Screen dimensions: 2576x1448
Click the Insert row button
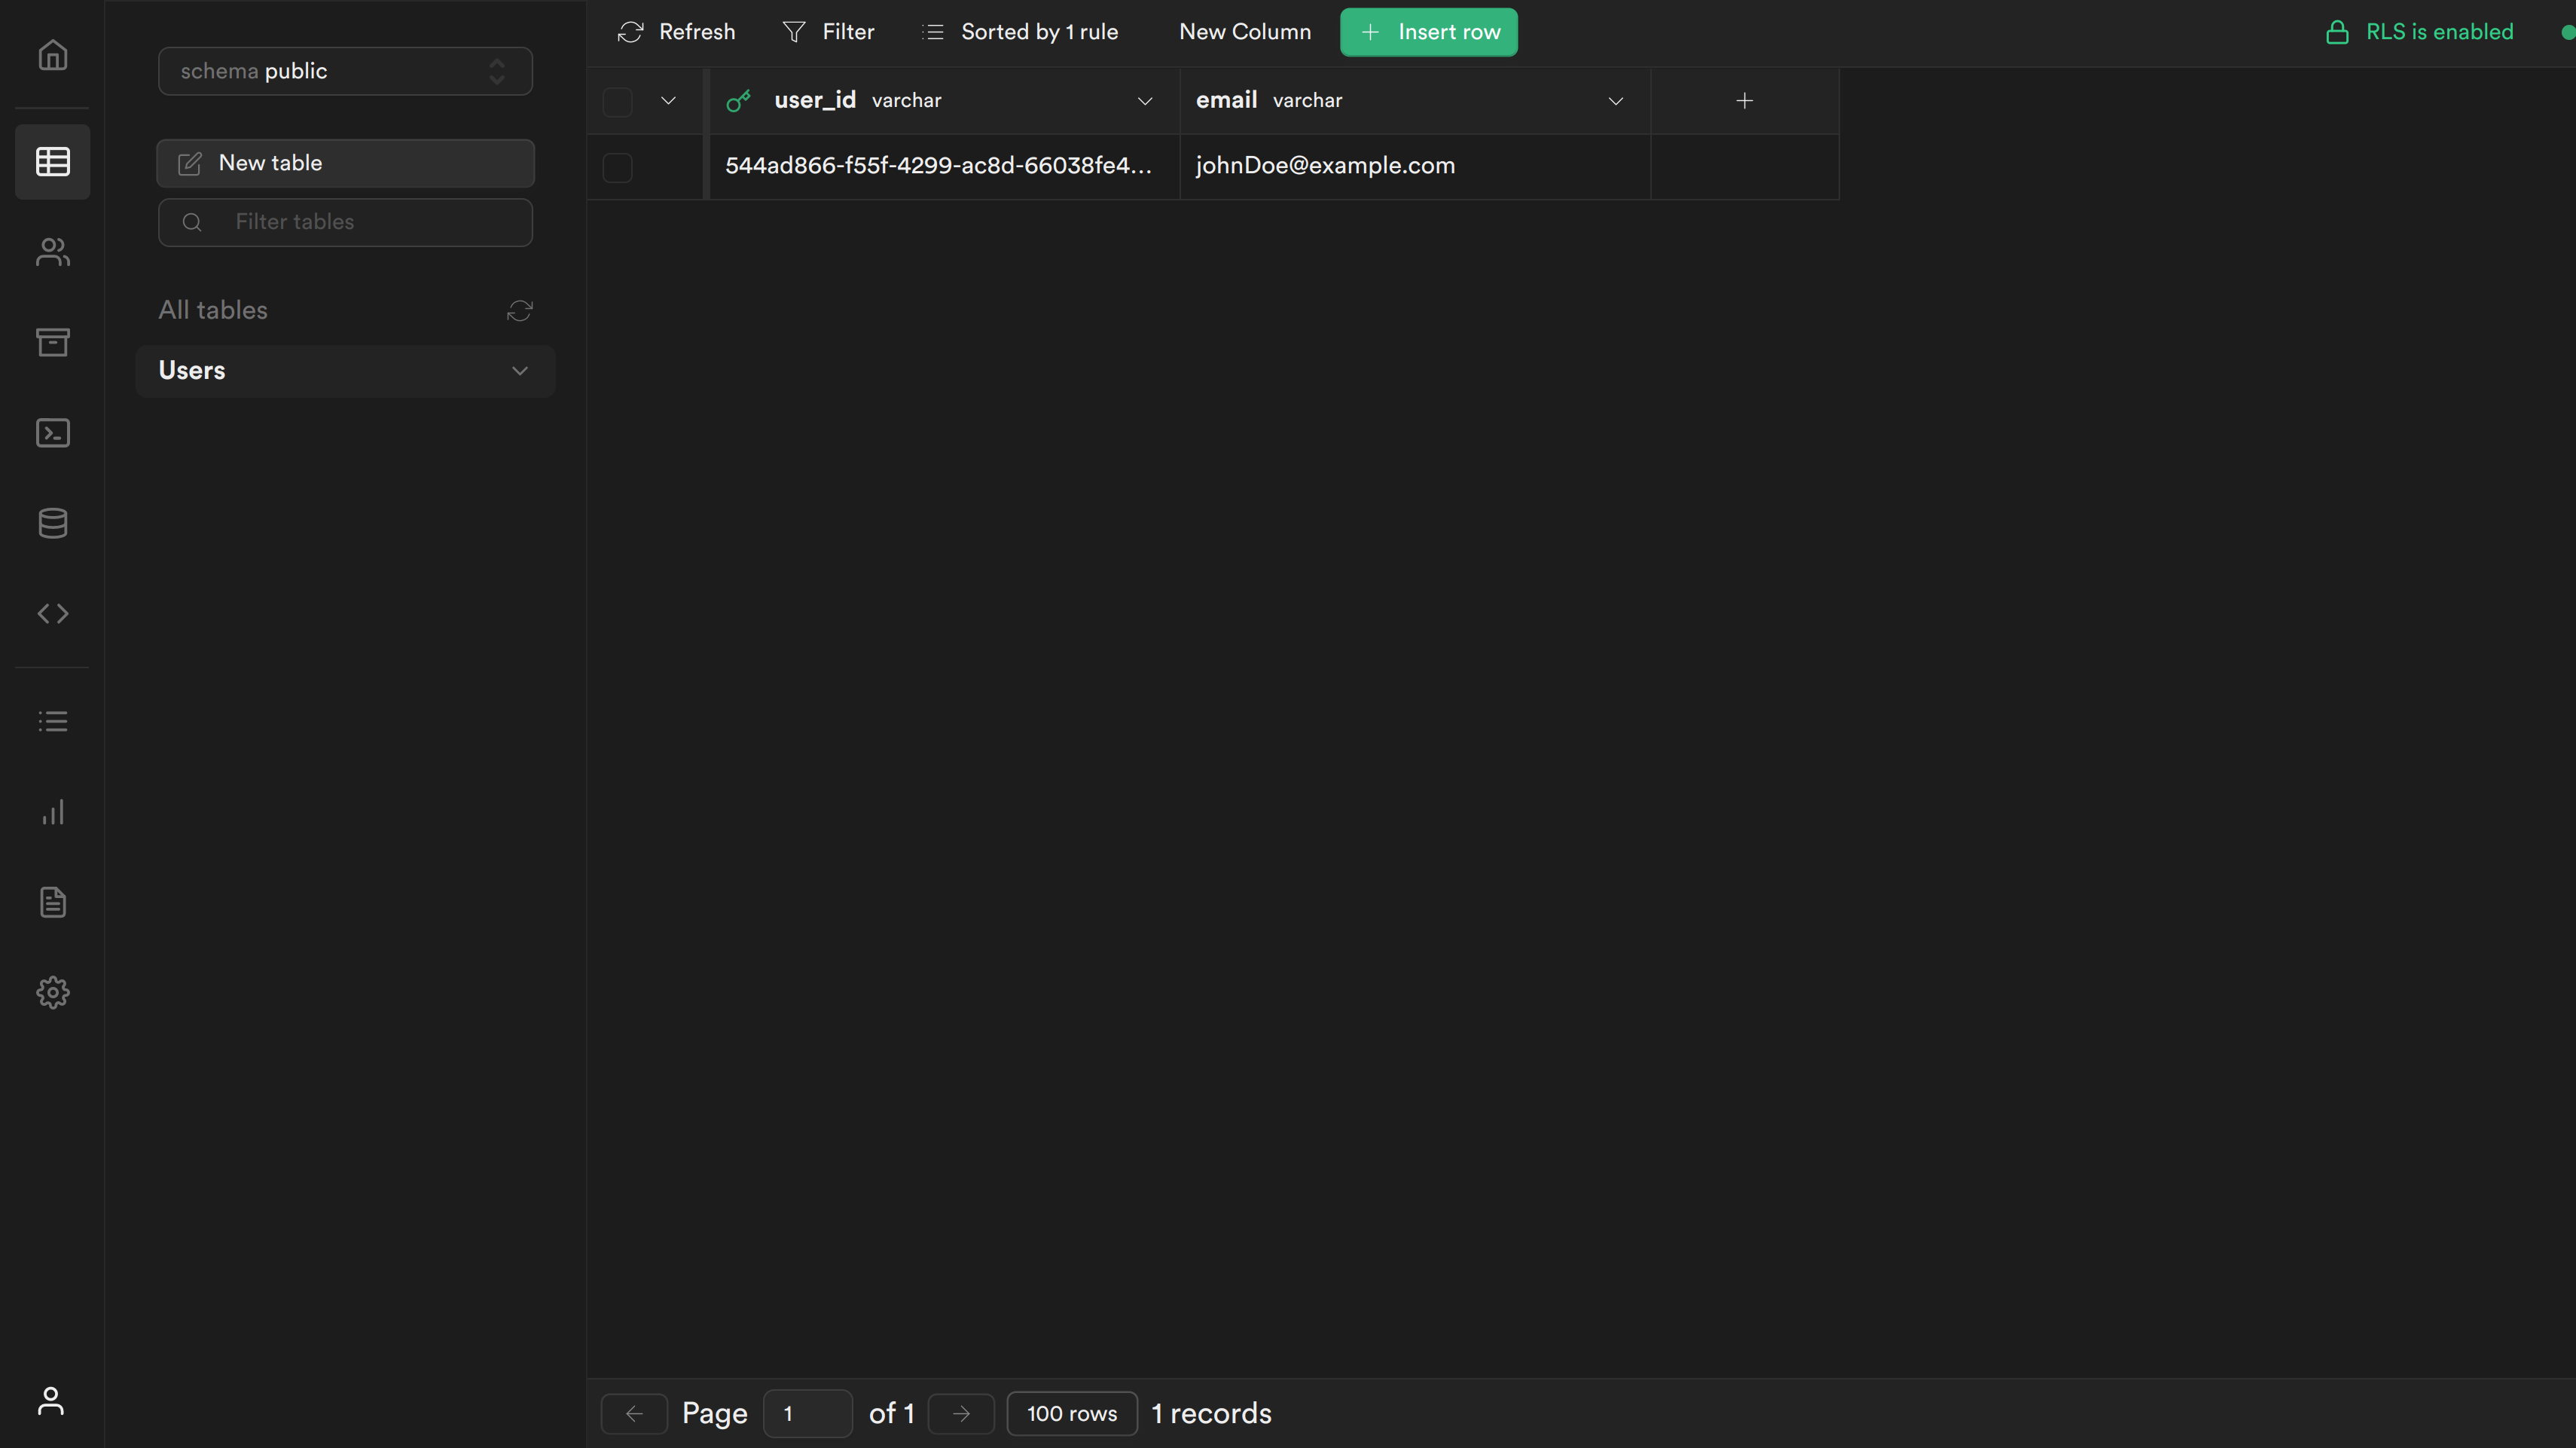1428,31
